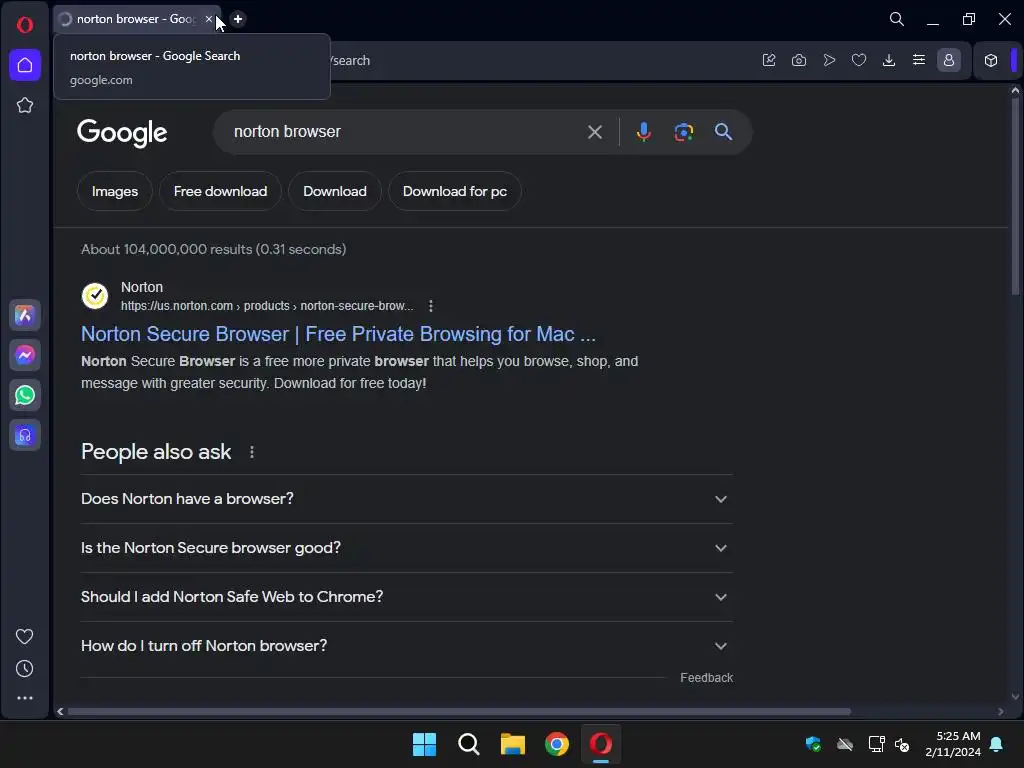The image size is (1024, 768).
Task: Add a new tab with plus icon
Action: 238,19
